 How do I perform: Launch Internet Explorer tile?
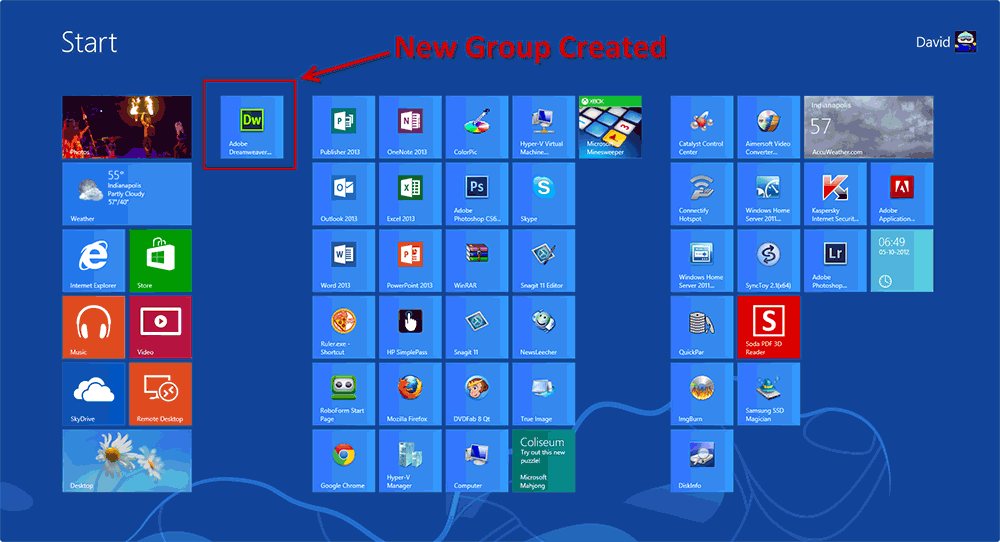click(94, 261)
